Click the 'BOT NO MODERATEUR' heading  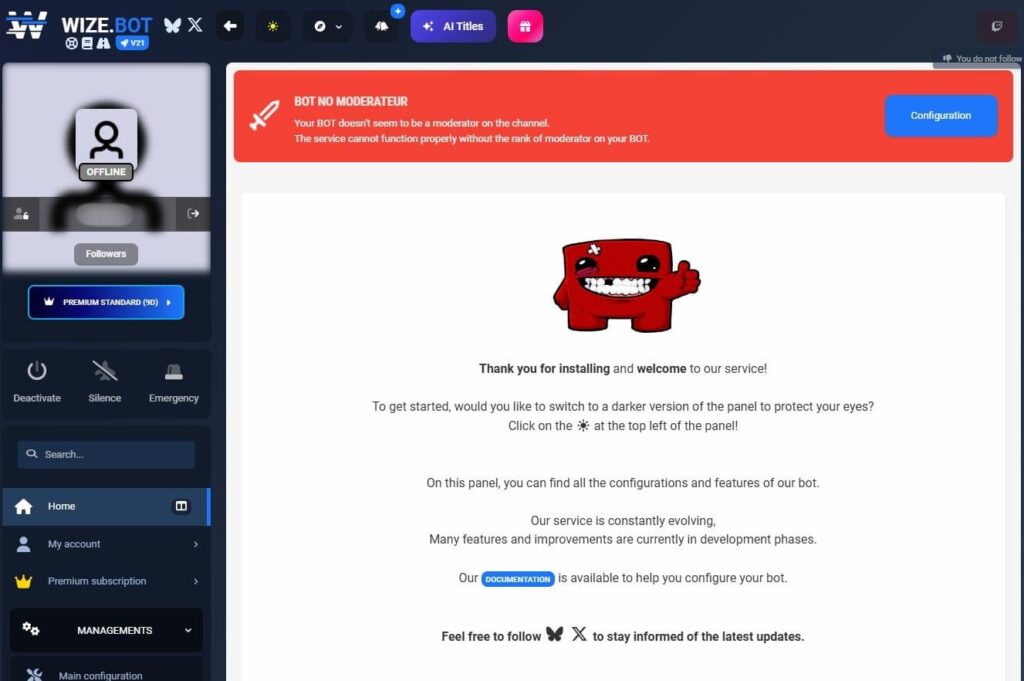click(351, 101)
